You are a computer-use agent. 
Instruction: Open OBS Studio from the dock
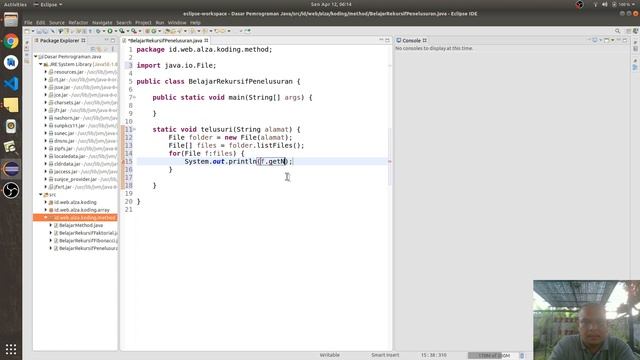(x=11, y=190)
